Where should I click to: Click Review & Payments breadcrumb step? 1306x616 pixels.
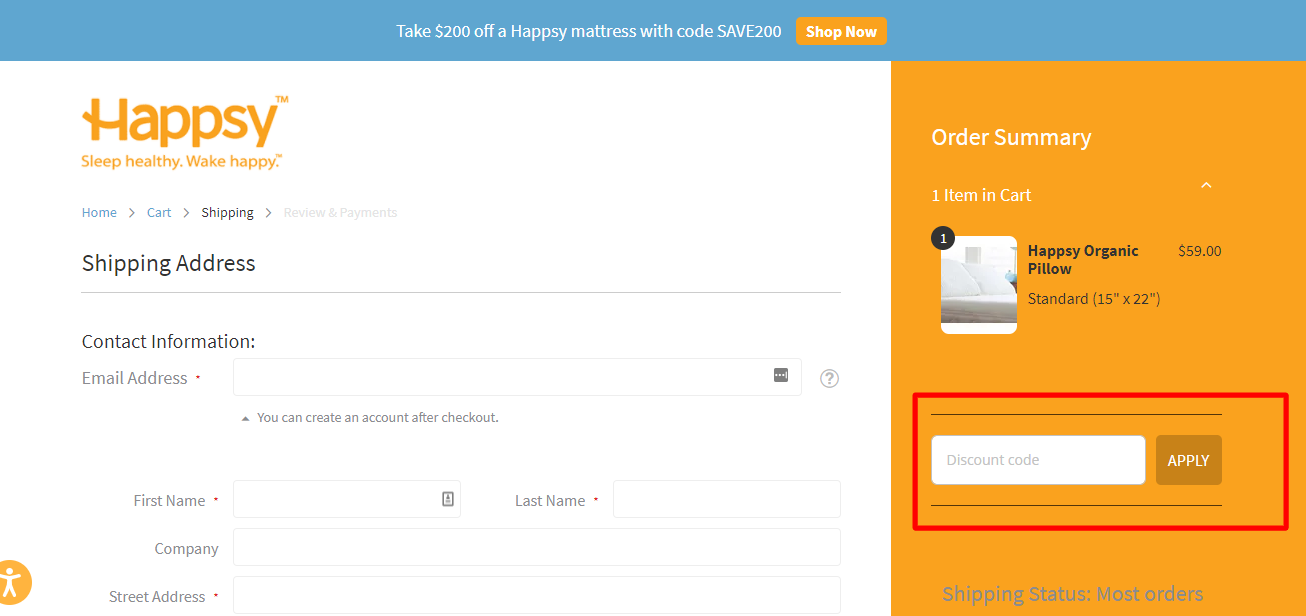pos(340,212)
